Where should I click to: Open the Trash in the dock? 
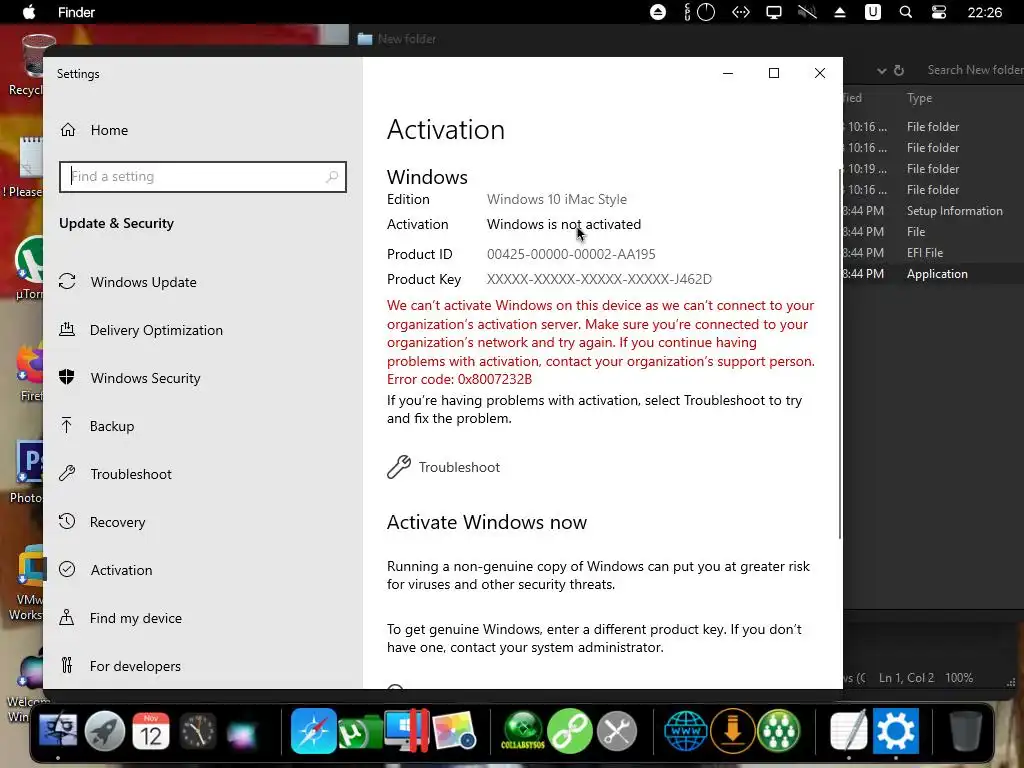click(965, 730)
